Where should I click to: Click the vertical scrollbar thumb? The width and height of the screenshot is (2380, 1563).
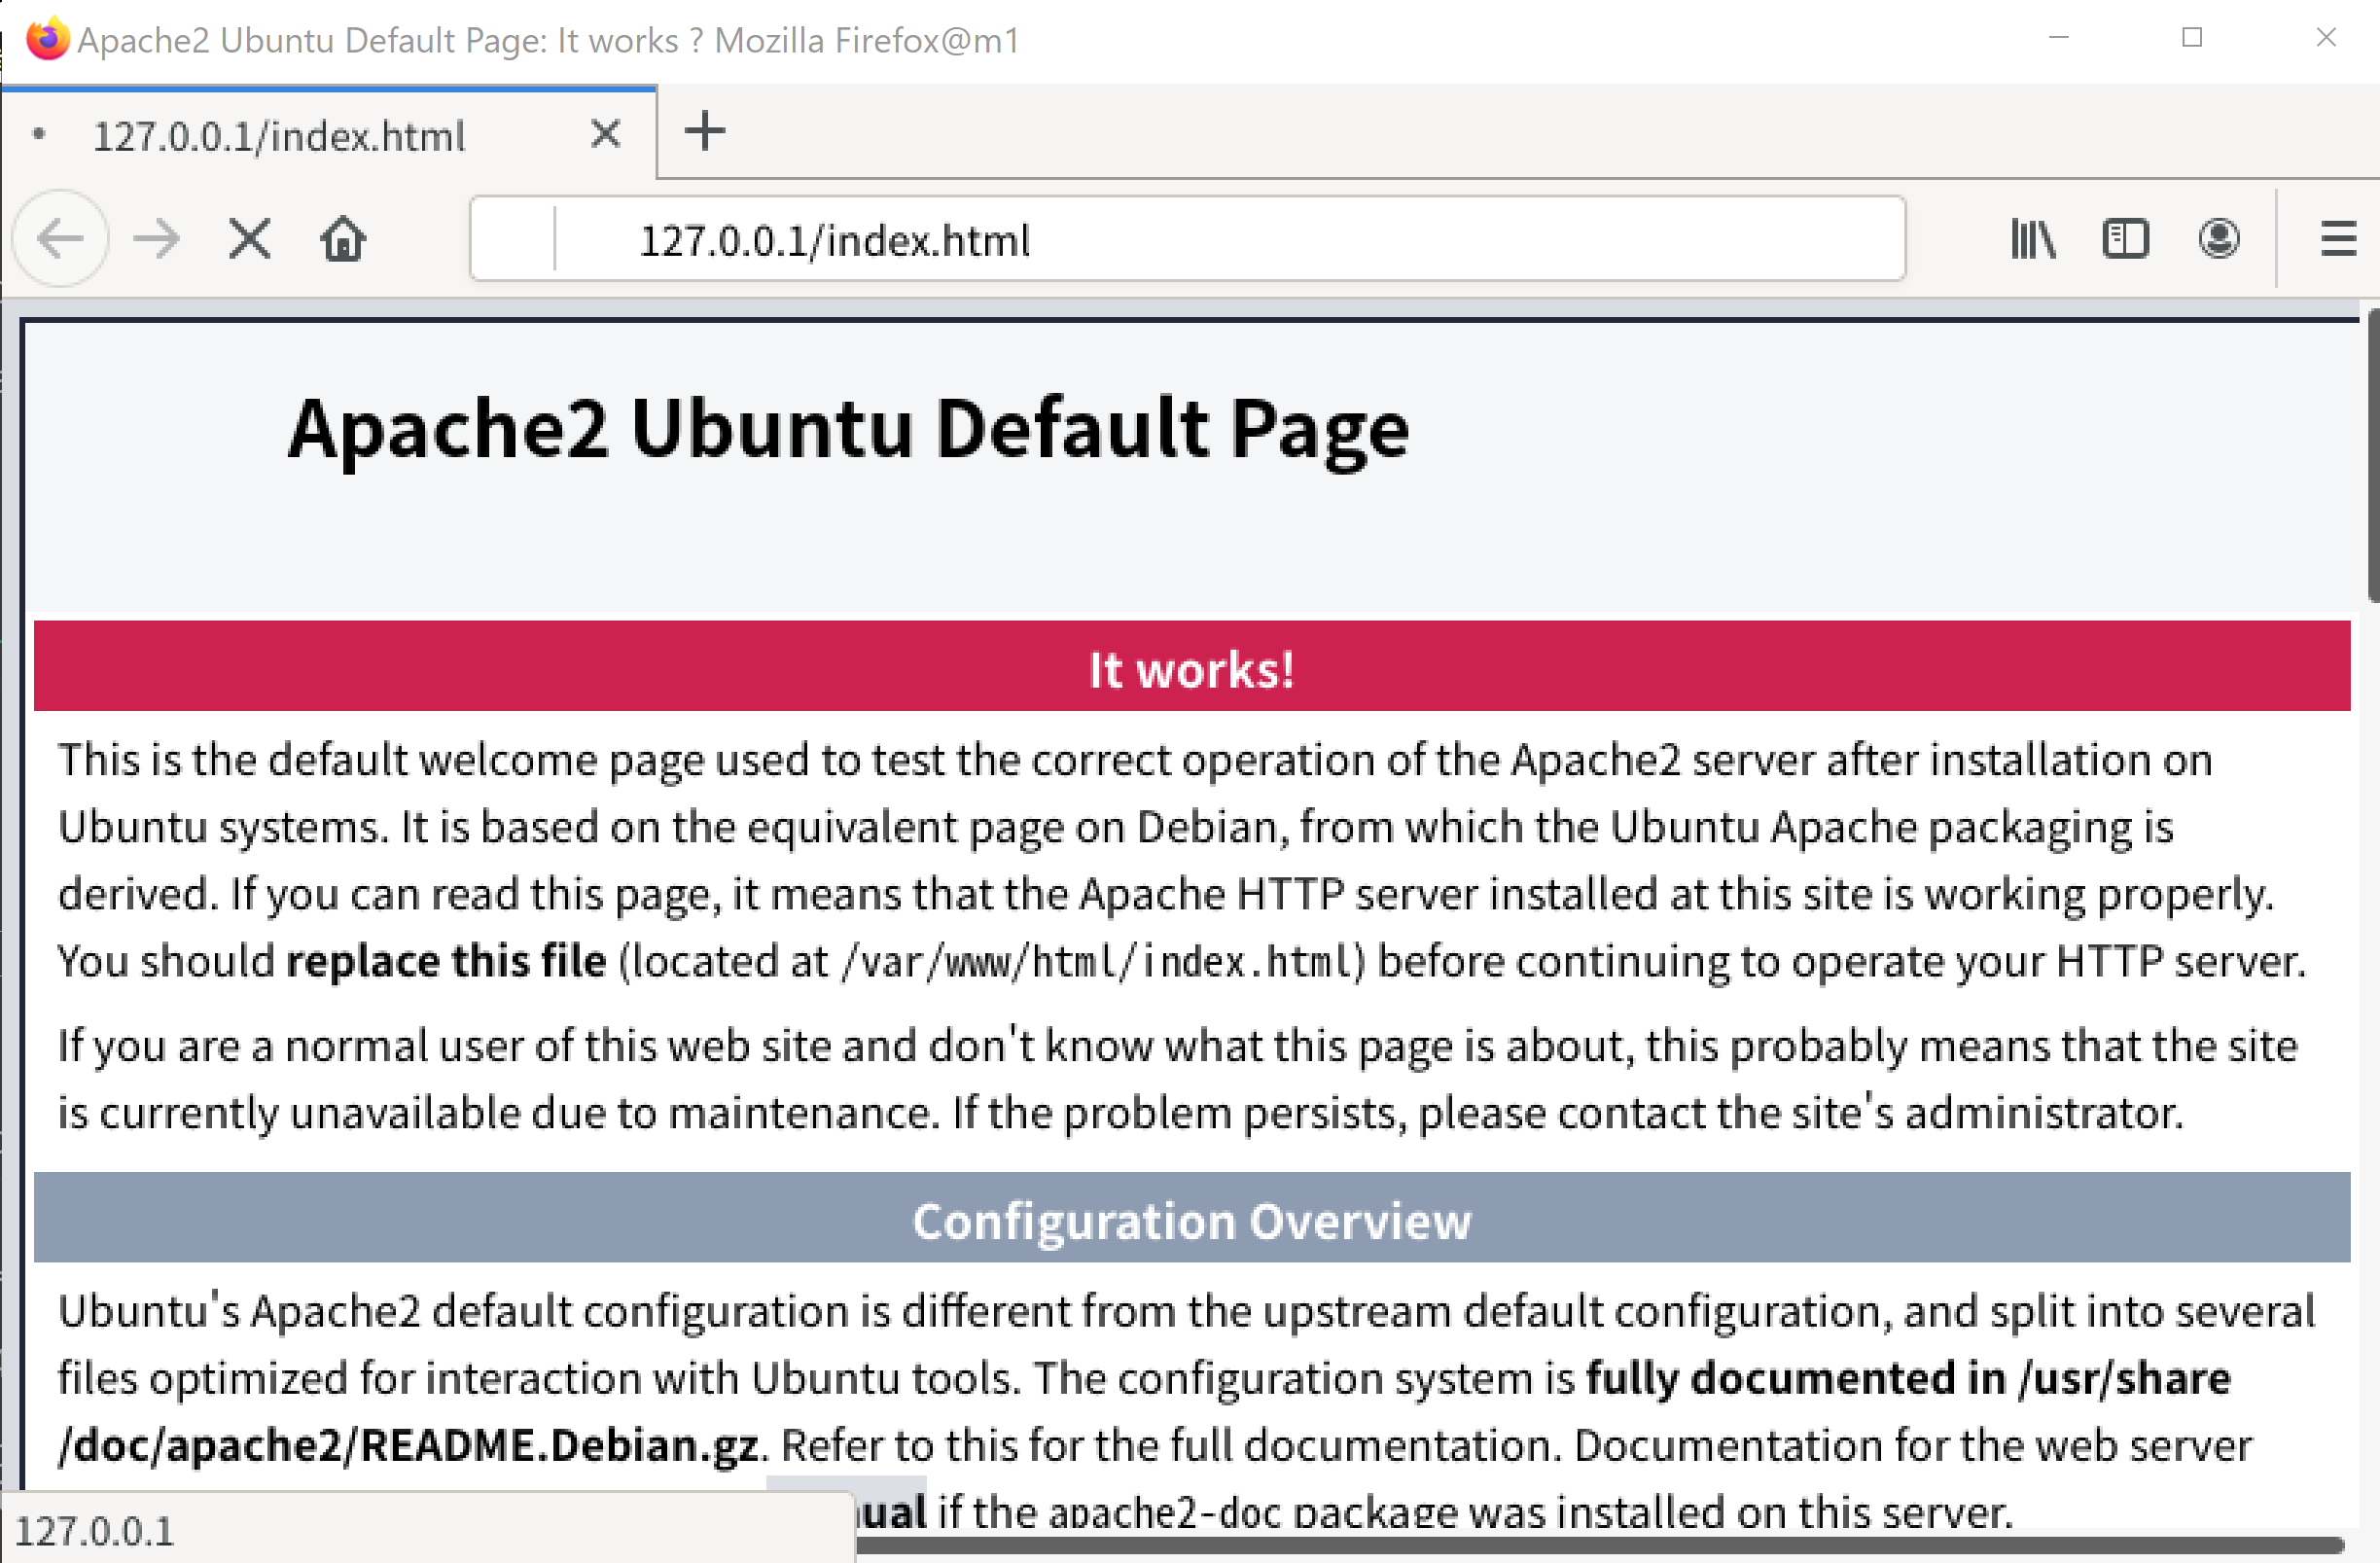pos(2373,456)
